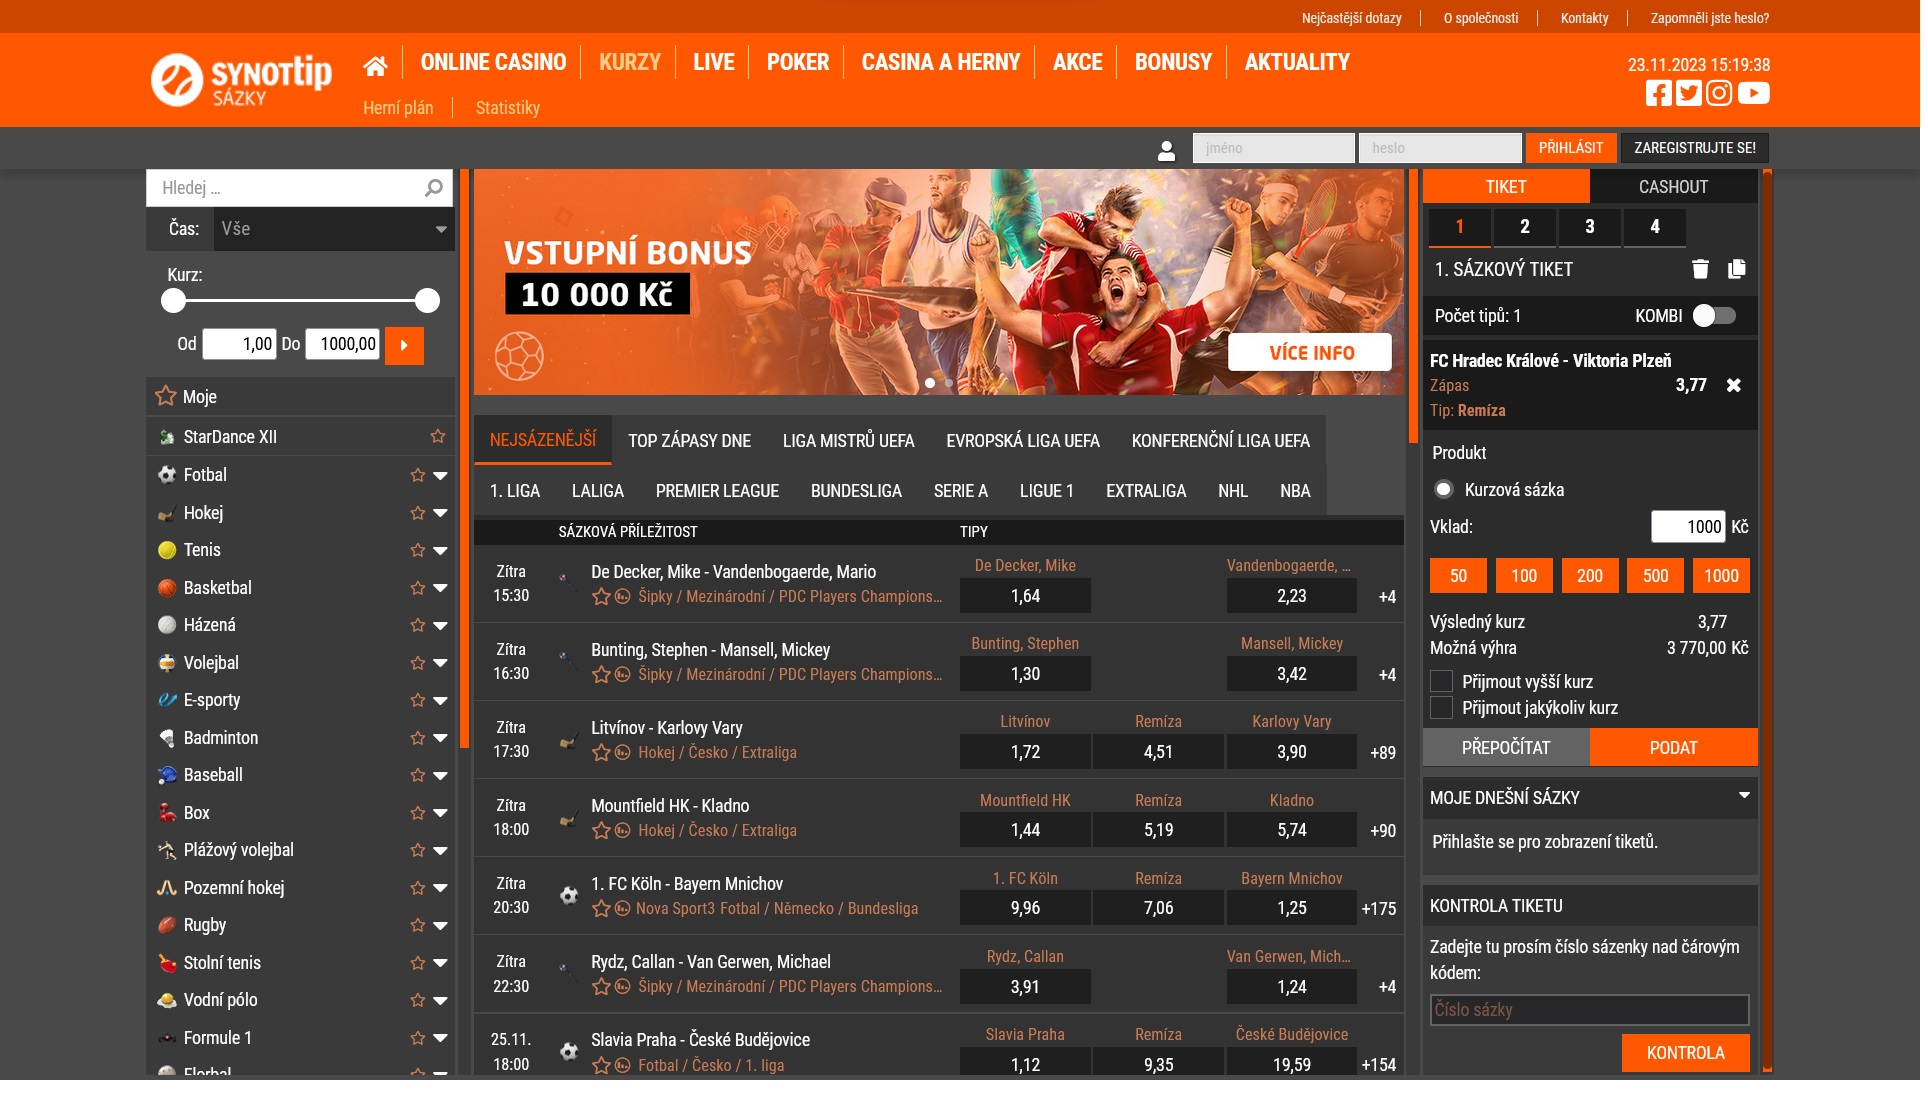Favorite the 1. FC Köln - Bayern match
The image size is (1928, 1096).
click(601, 909)
